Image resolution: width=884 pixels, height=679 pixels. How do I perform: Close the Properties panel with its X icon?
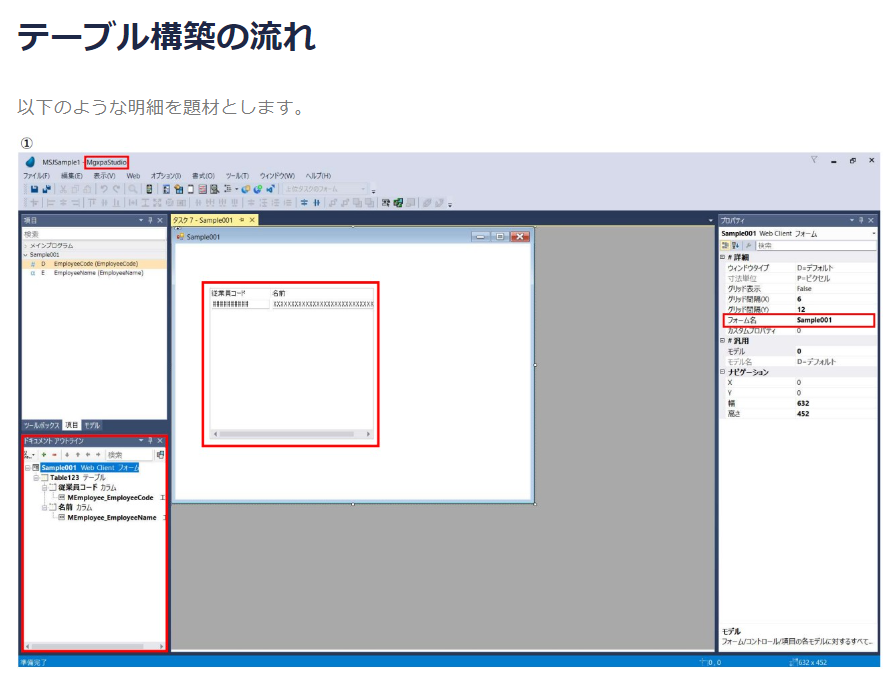pyautogui.click(x=872, y=220)
